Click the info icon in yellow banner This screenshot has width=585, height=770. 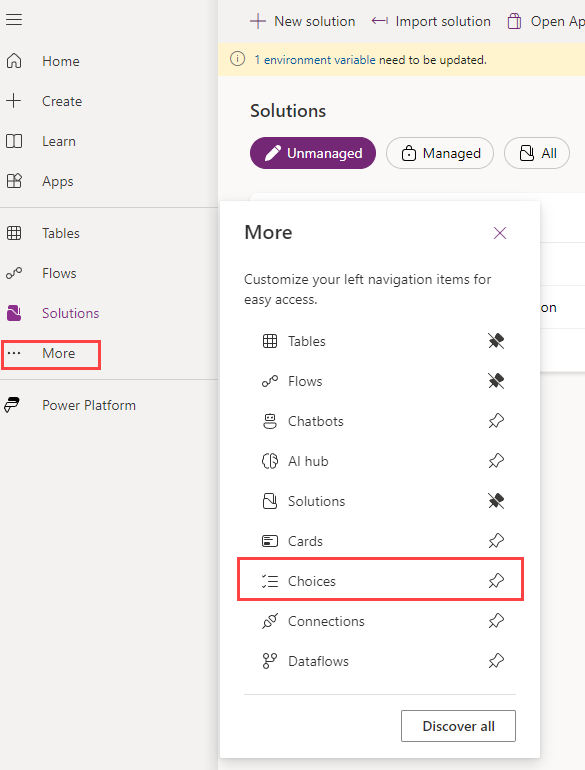[237, 59]
